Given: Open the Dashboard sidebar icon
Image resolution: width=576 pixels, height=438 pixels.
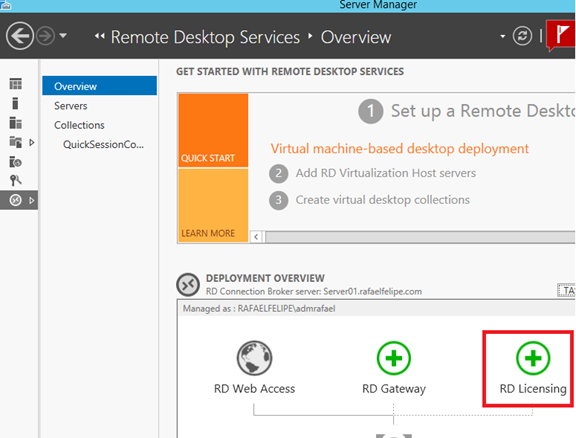Looking at the screenshot, I should 15,84.
